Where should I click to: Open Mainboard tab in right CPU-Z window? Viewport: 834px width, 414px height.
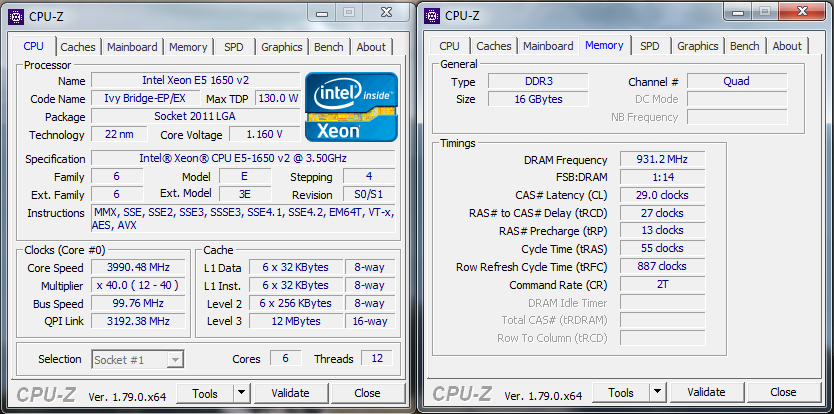coord(548,46)
